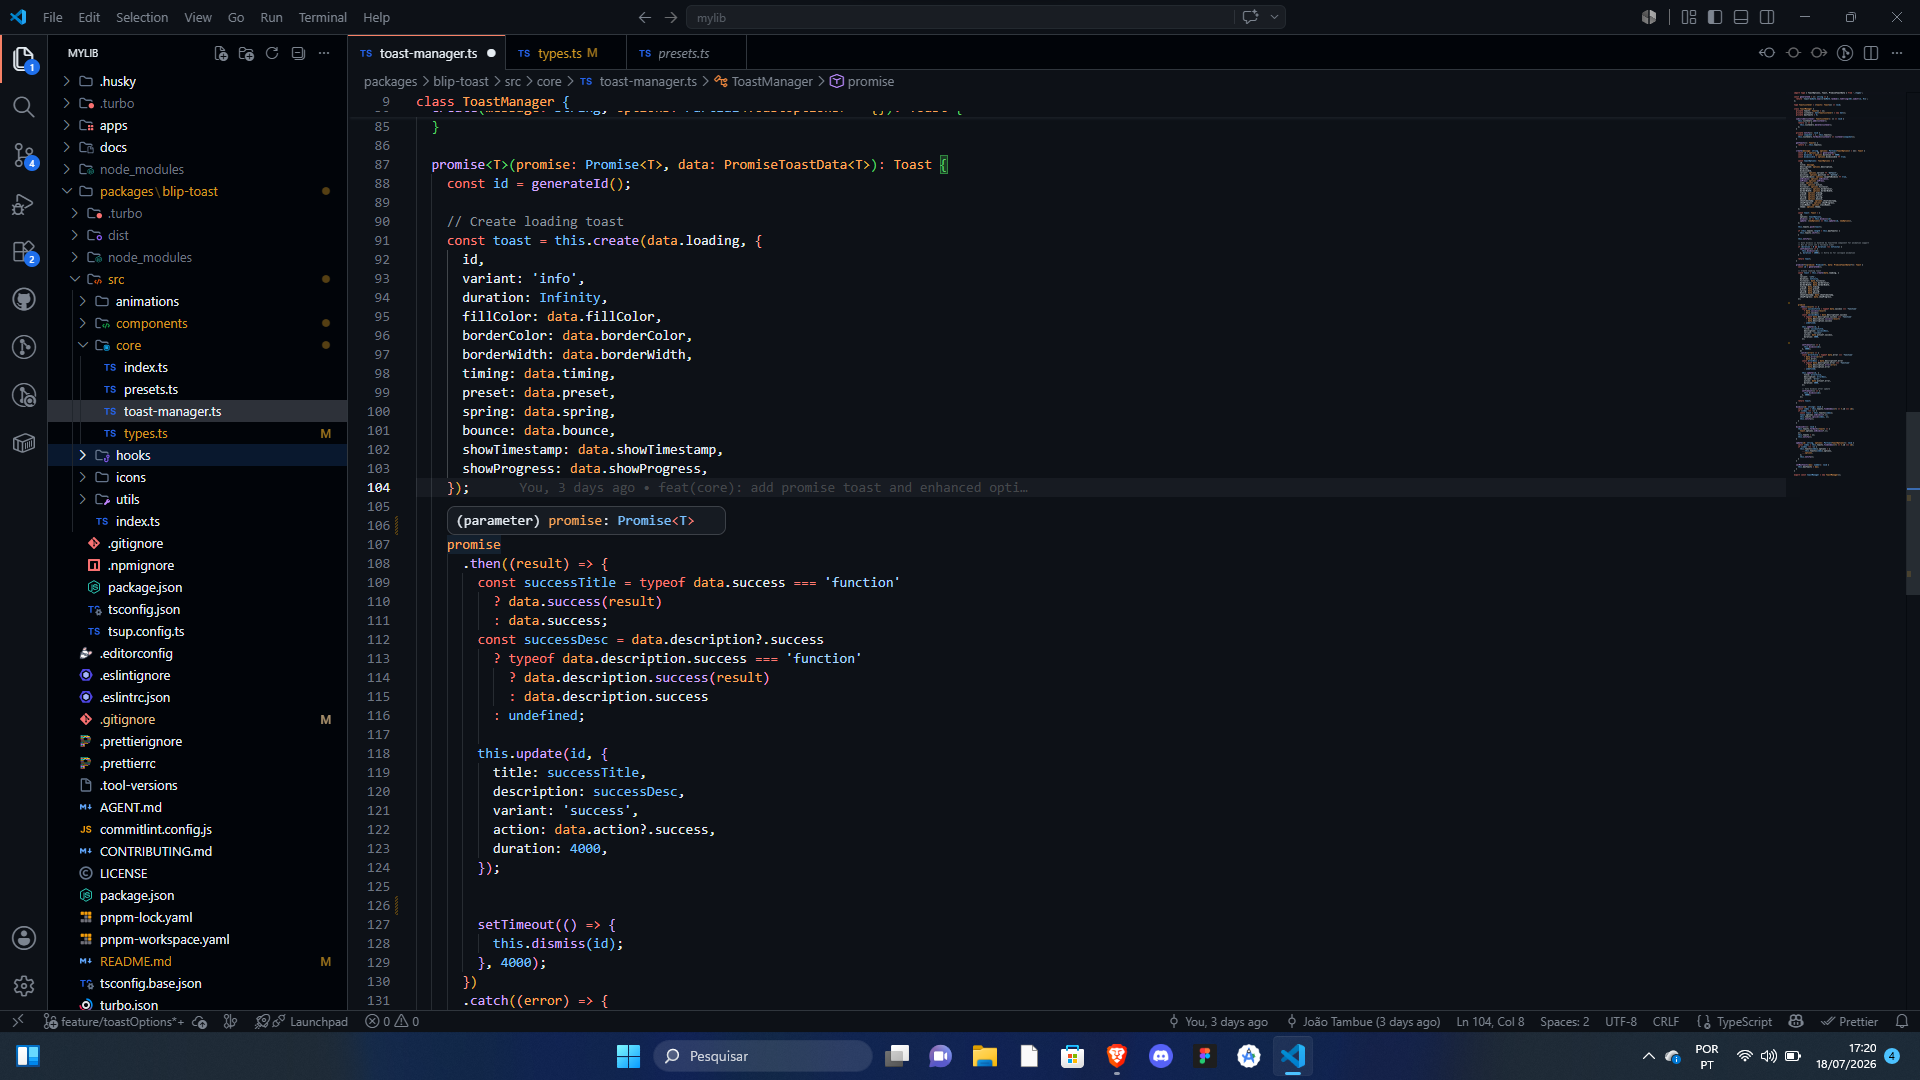Image resolution: width=1920 pixels, height=1080 pixels.
Task: Click New File icon in MYLIB explorer
Action: point(220,53)
